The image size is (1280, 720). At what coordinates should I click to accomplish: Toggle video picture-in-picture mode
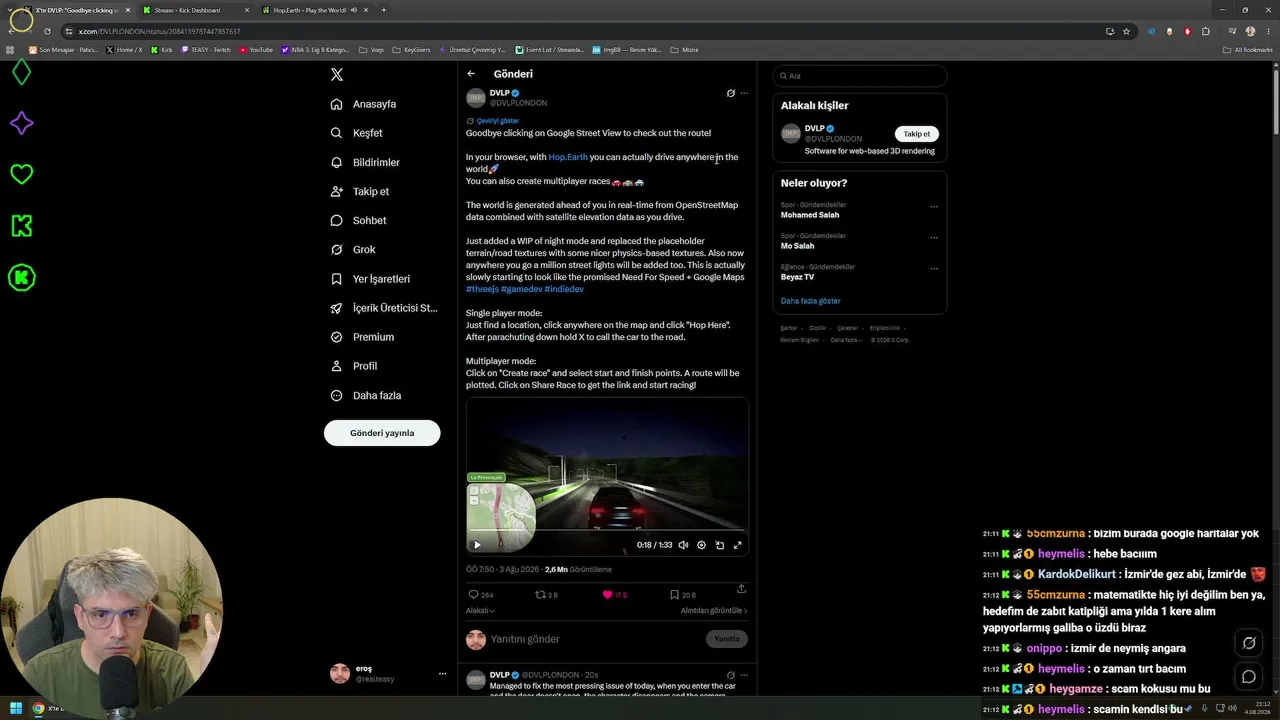(x=719, y=545)
